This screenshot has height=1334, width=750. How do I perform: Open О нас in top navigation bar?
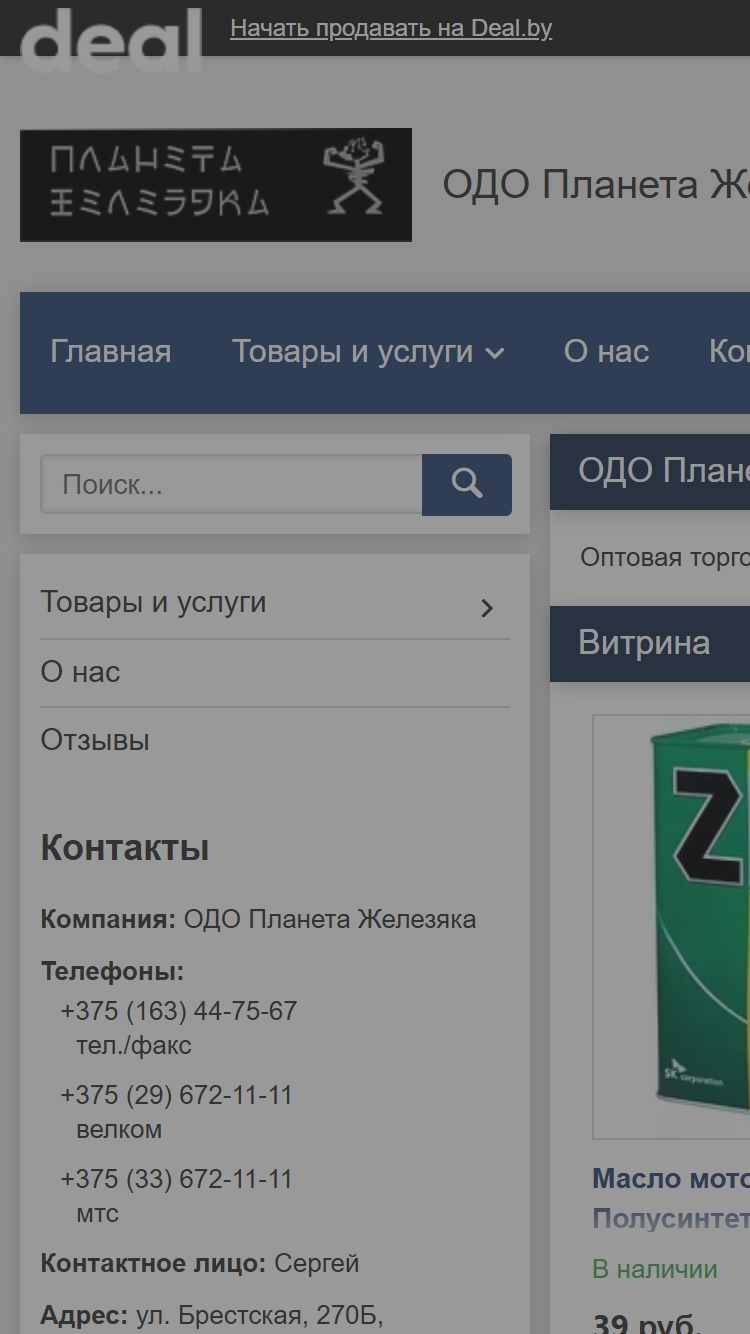coord(606,351)
